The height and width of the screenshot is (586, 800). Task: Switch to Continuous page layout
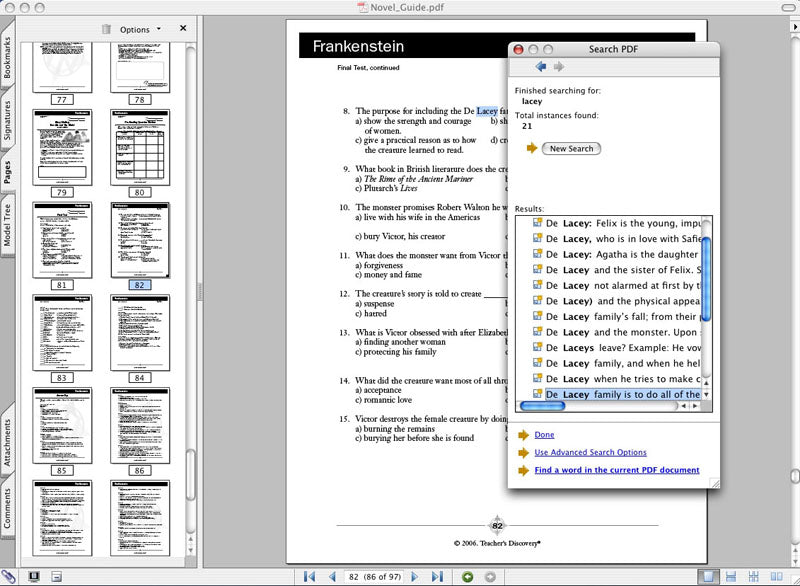point(731,577)
